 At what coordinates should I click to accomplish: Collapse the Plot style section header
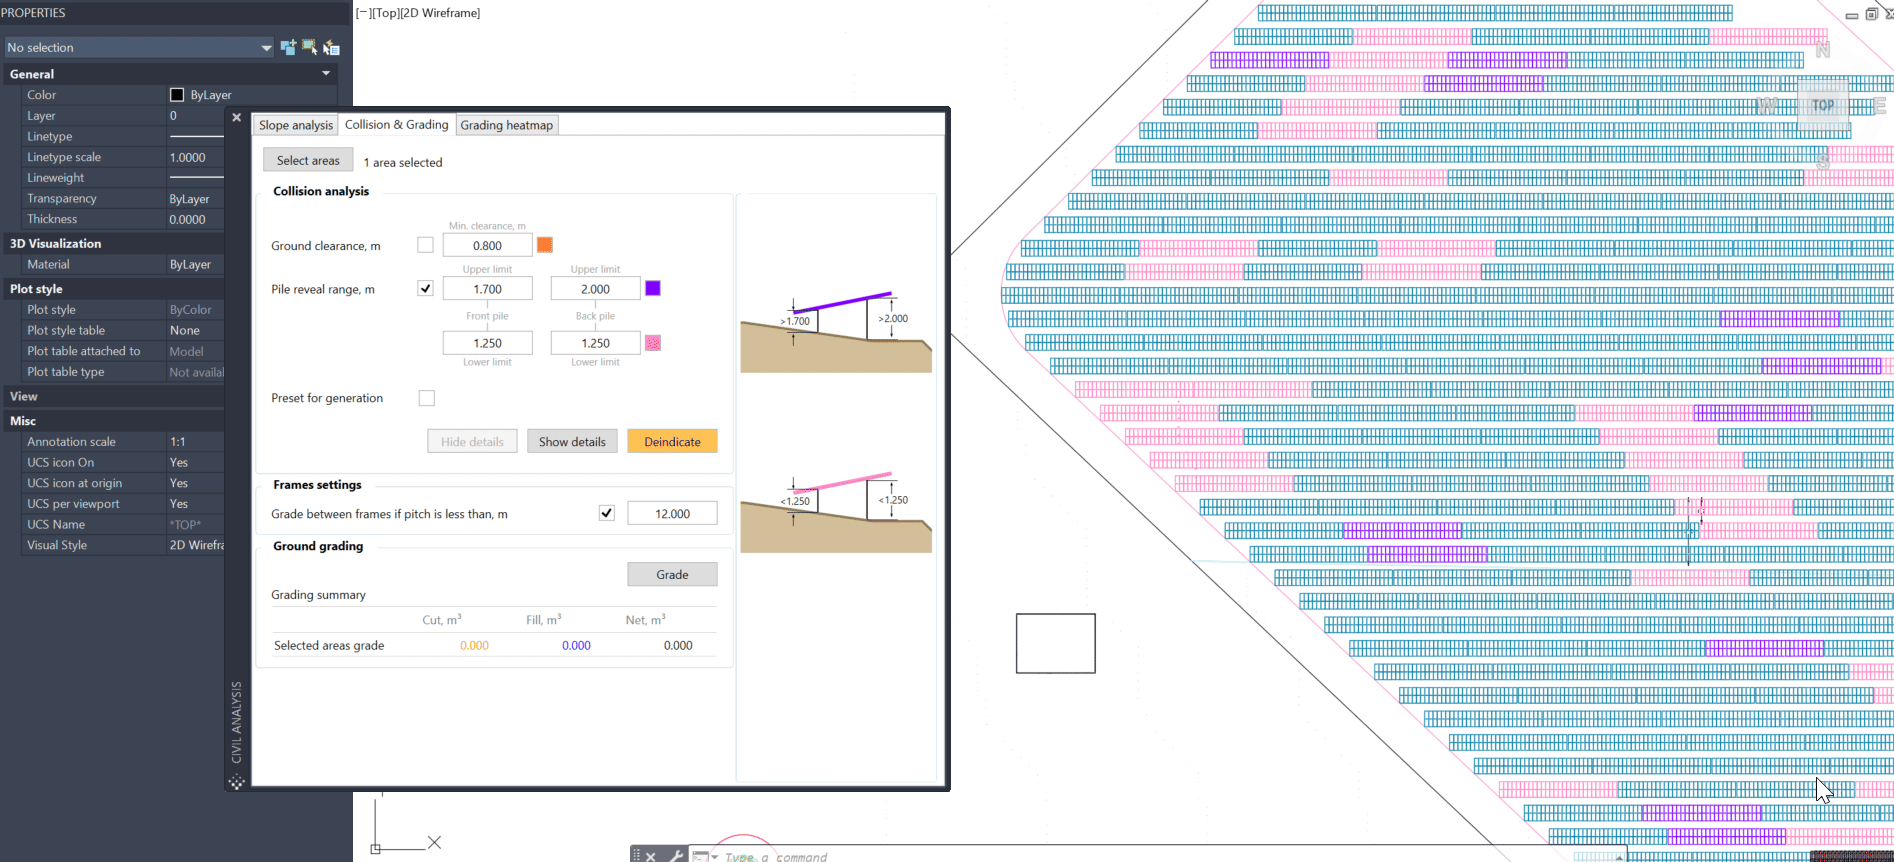pyautogui.click(x=112, y=289)
